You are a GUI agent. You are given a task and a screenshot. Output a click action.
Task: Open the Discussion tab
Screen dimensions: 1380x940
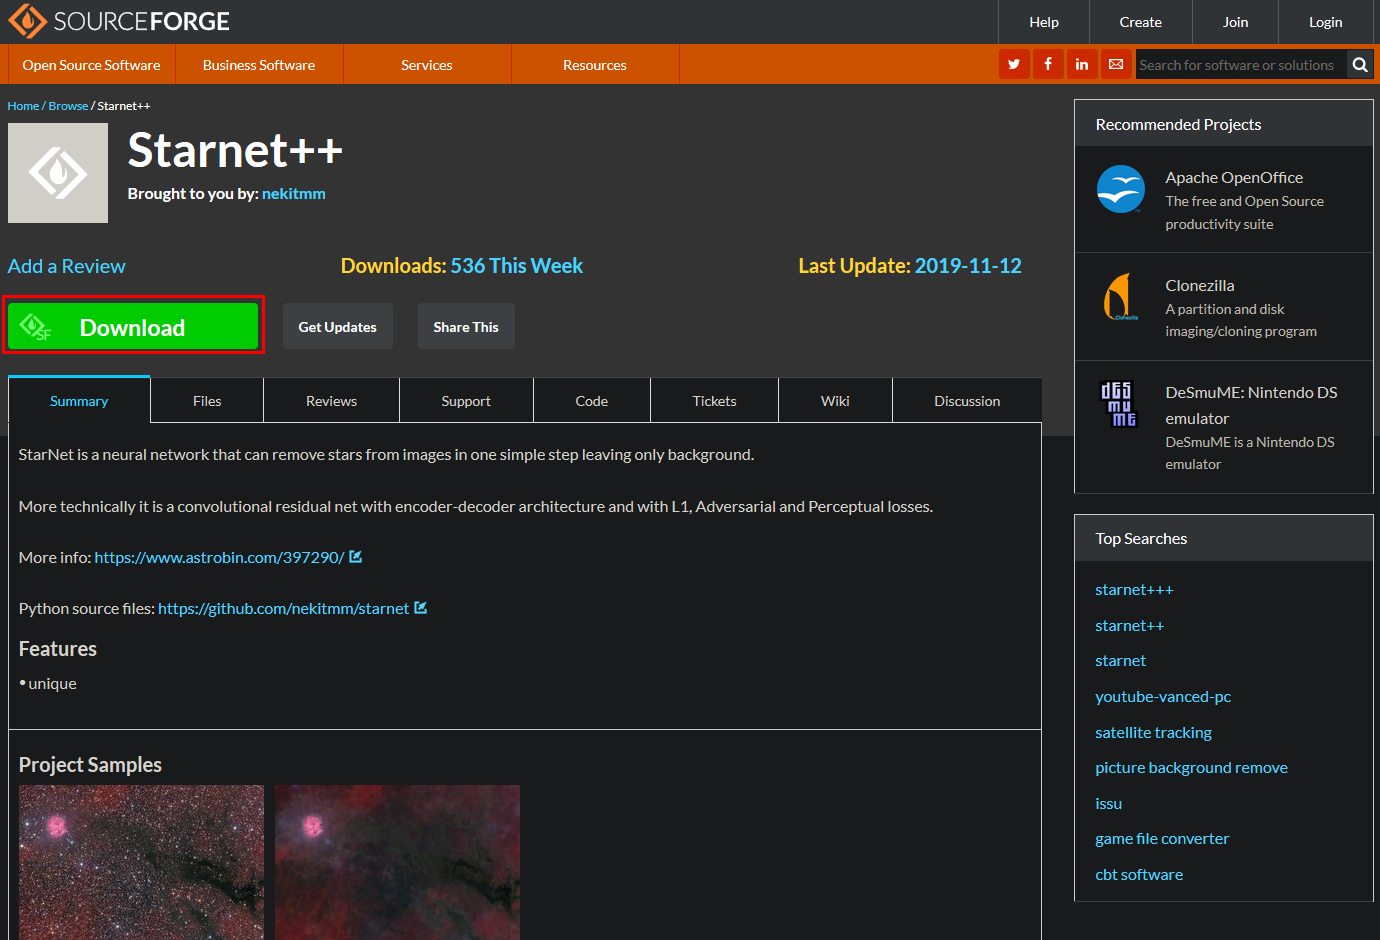pyautogui.click(x=967, y=401)
